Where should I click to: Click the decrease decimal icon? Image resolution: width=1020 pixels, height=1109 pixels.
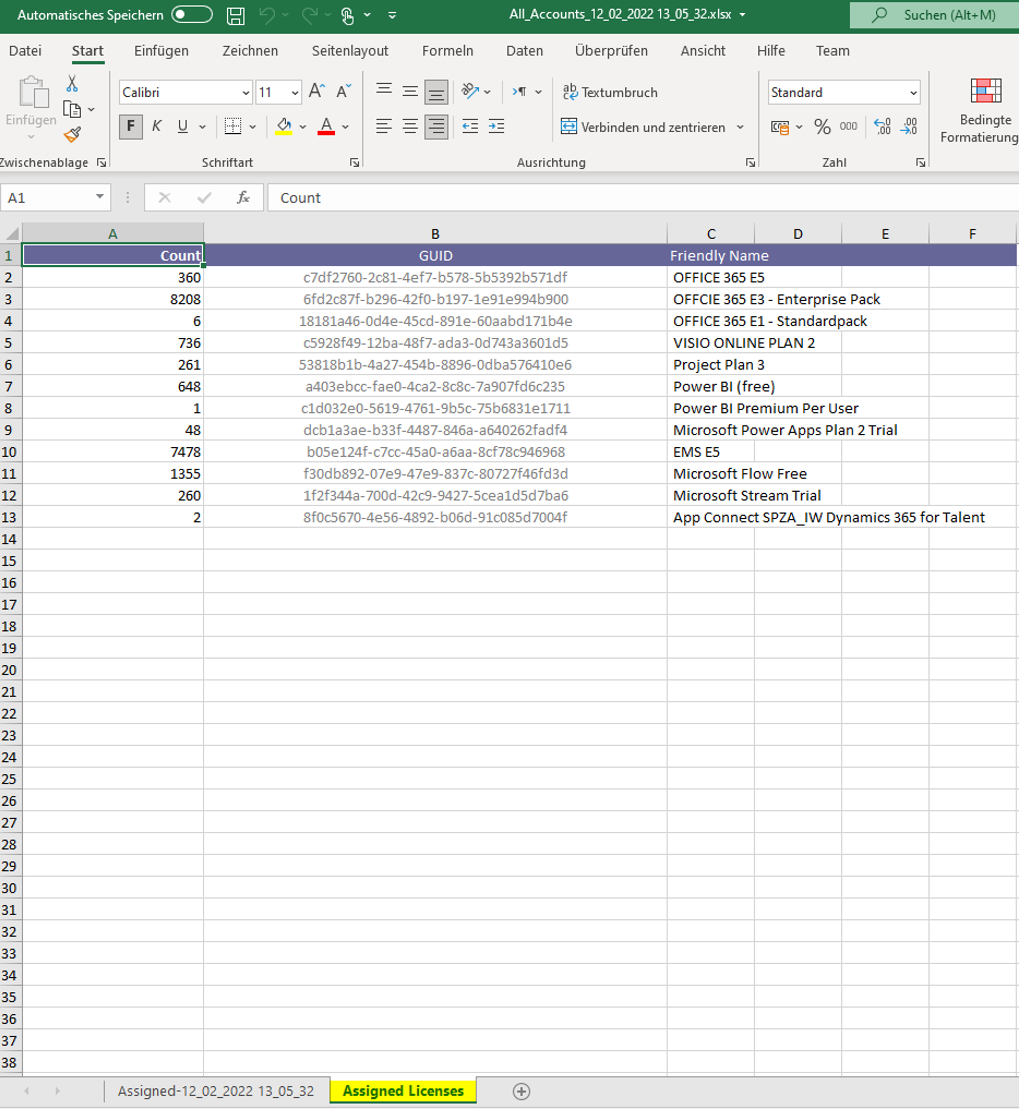909,127
